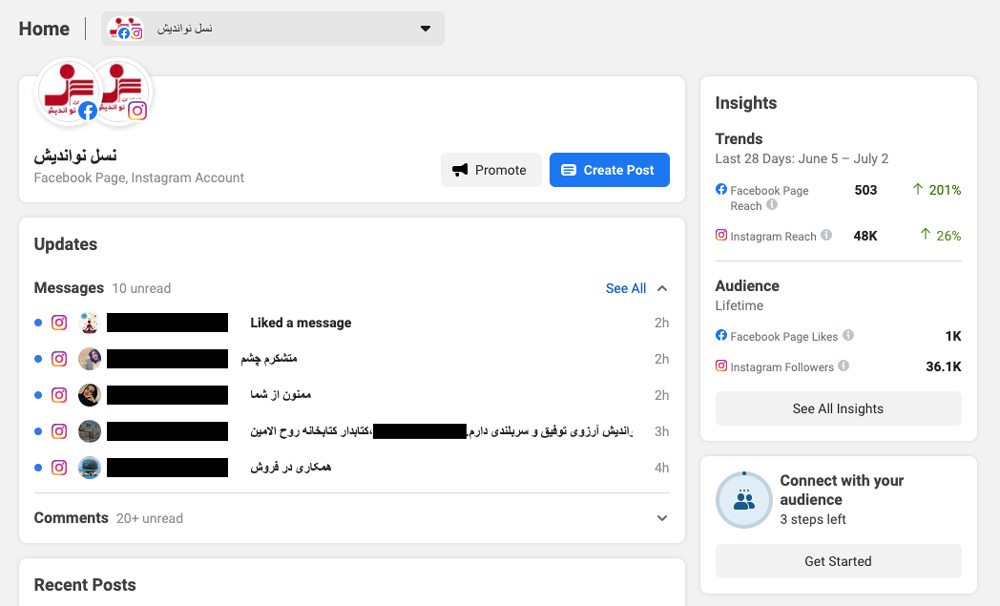Viewport: 1000px width, 606px height.
Task: Click the Insights panel heading
Action: (x=746, y=103)
